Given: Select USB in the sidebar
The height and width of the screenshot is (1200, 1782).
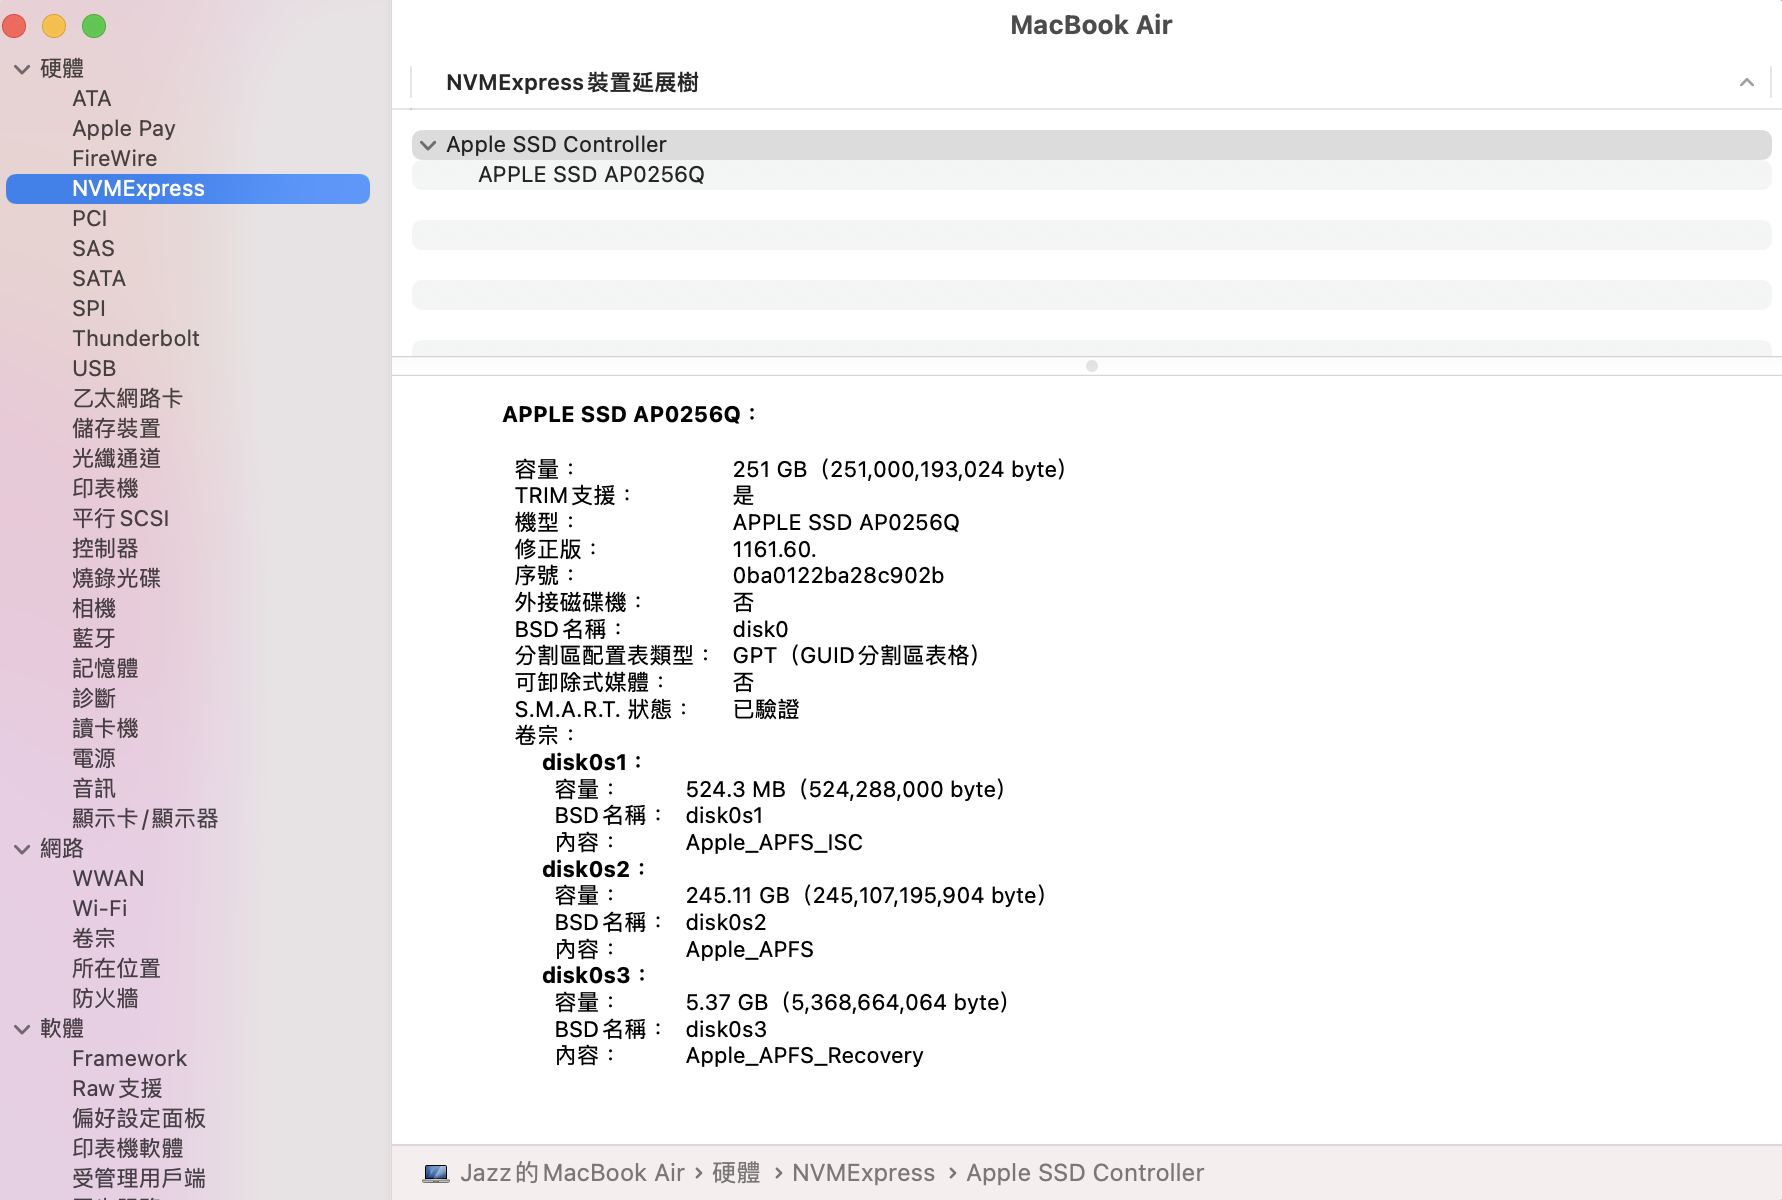Looking at the screenshot, I should click(x=94, y=369).
